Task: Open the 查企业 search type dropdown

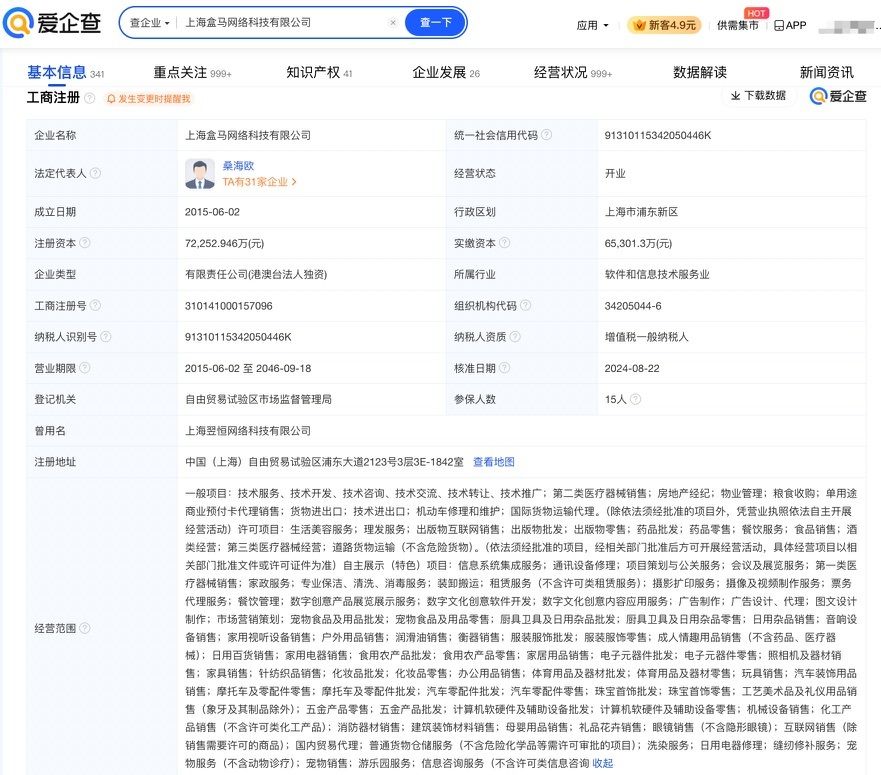Action: [148, 22]
